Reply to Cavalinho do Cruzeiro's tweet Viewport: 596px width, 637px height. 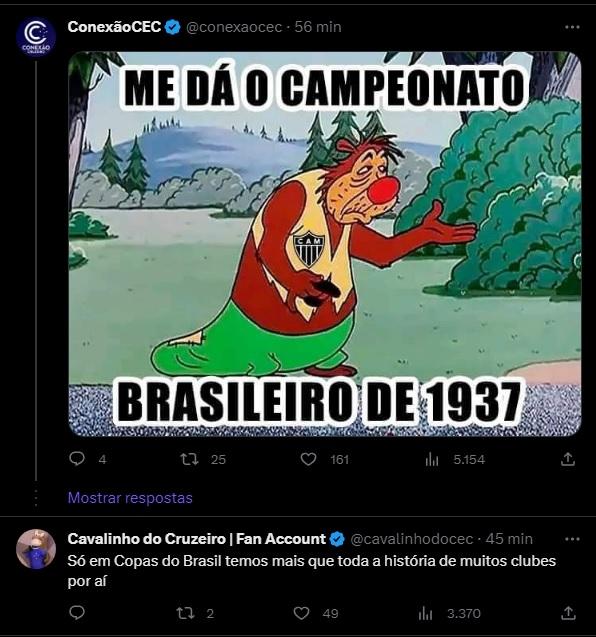[77, 613]
